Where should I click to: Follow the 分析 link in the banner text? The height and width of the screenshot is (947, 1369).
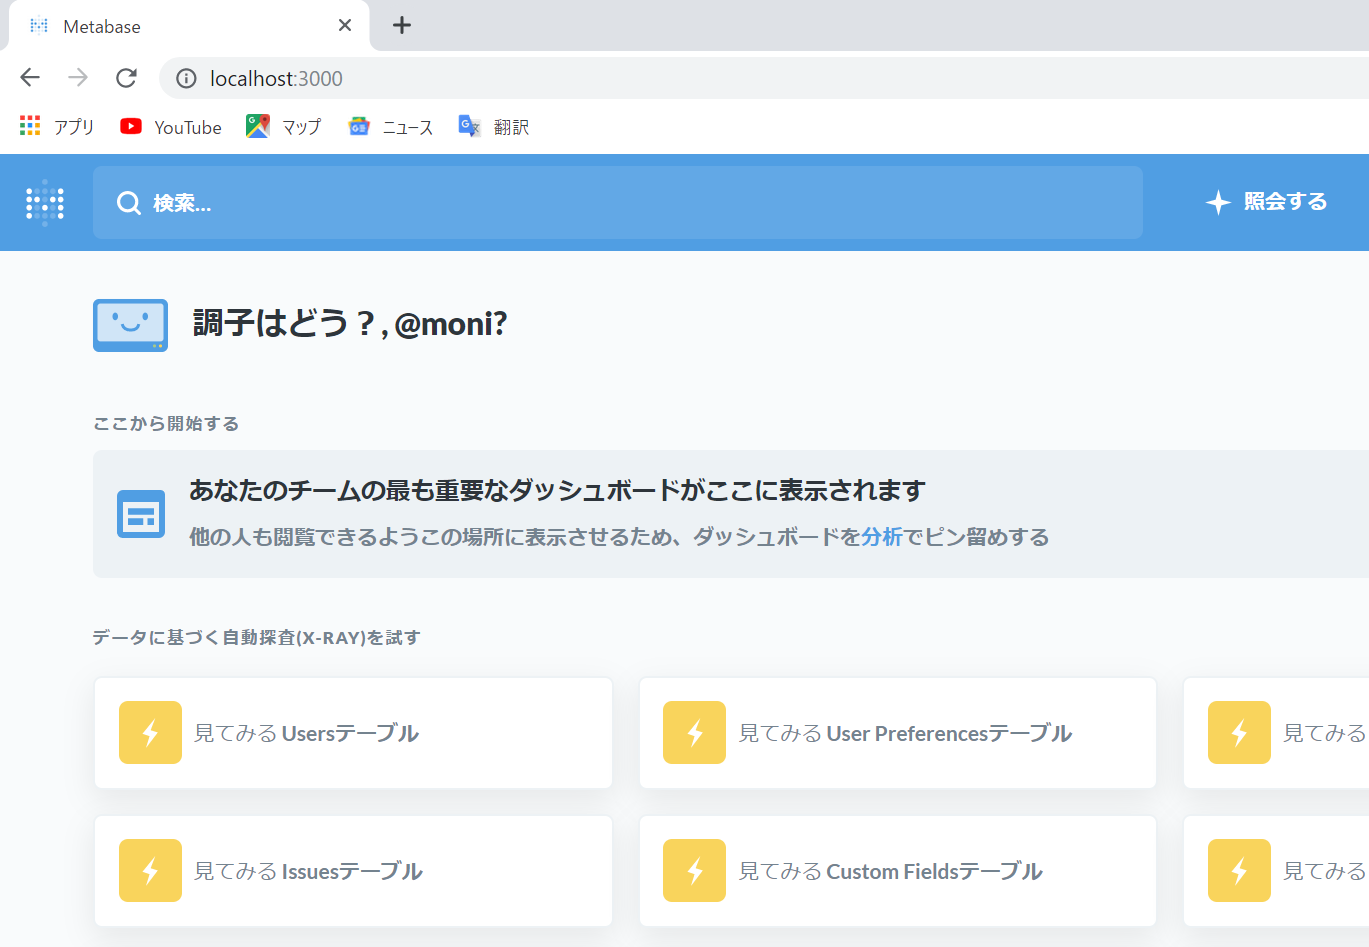pyautogui.click(x=882, y=537)
